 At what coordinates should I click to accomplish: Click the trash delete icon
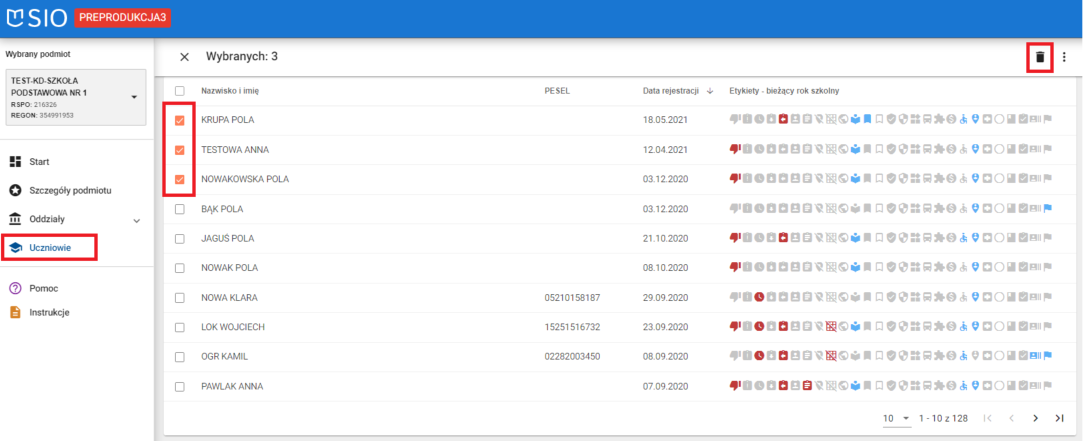(x=1040, y=57)
